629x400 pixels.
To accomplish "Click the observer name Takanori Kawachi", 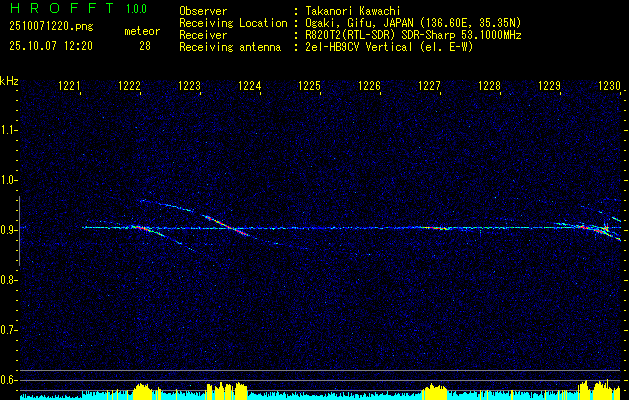I will click(353, 11).
